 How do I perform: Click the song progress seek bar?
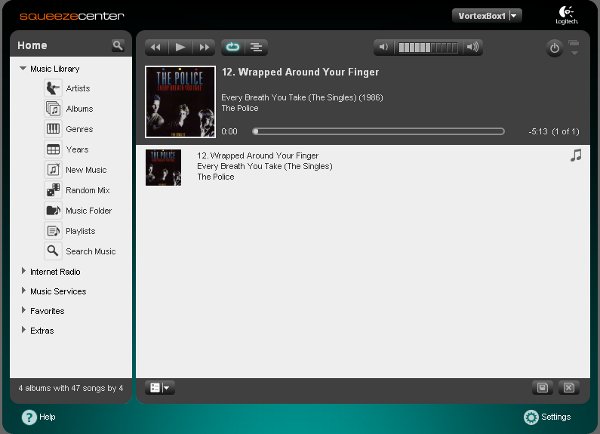point(378,131)
